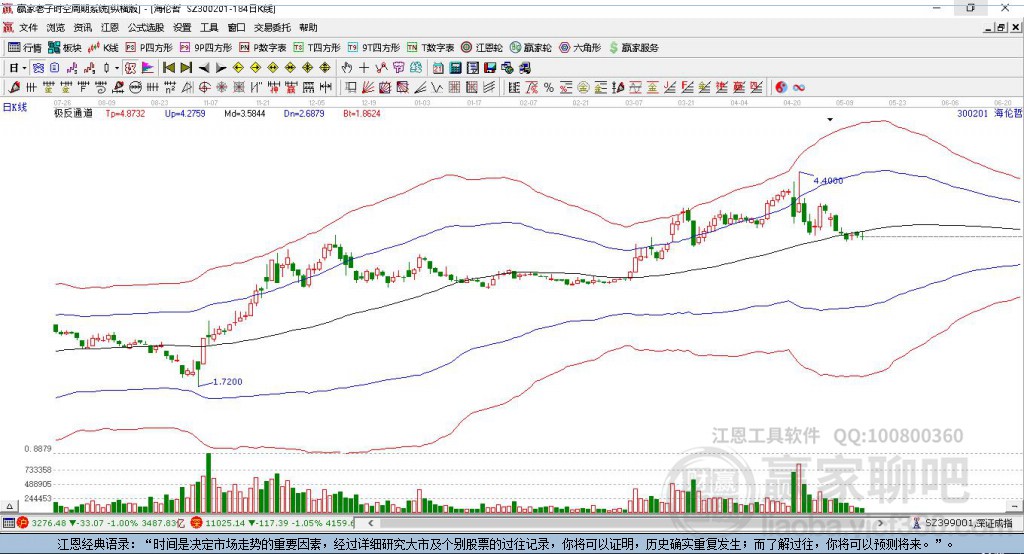Open the 9T四方形 tool

pos(373,48)
